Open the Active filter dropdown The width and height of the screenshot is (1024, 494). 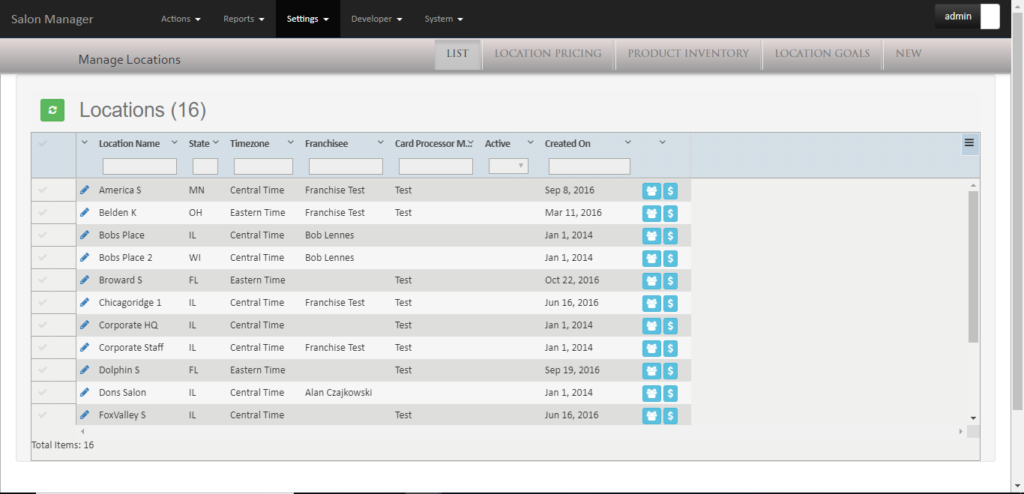click(508, 166)
